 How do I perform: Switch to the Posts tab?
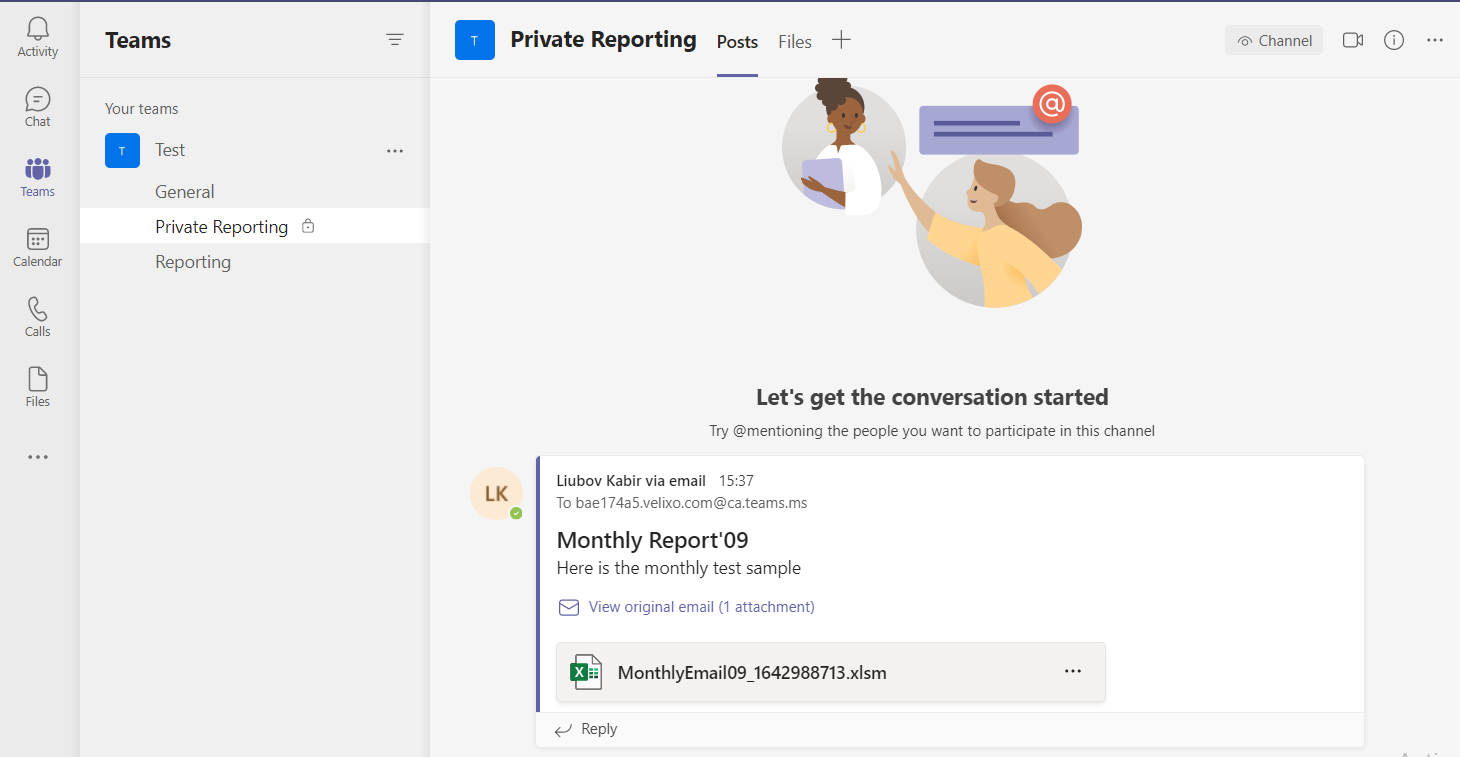[x=737, y=42]
